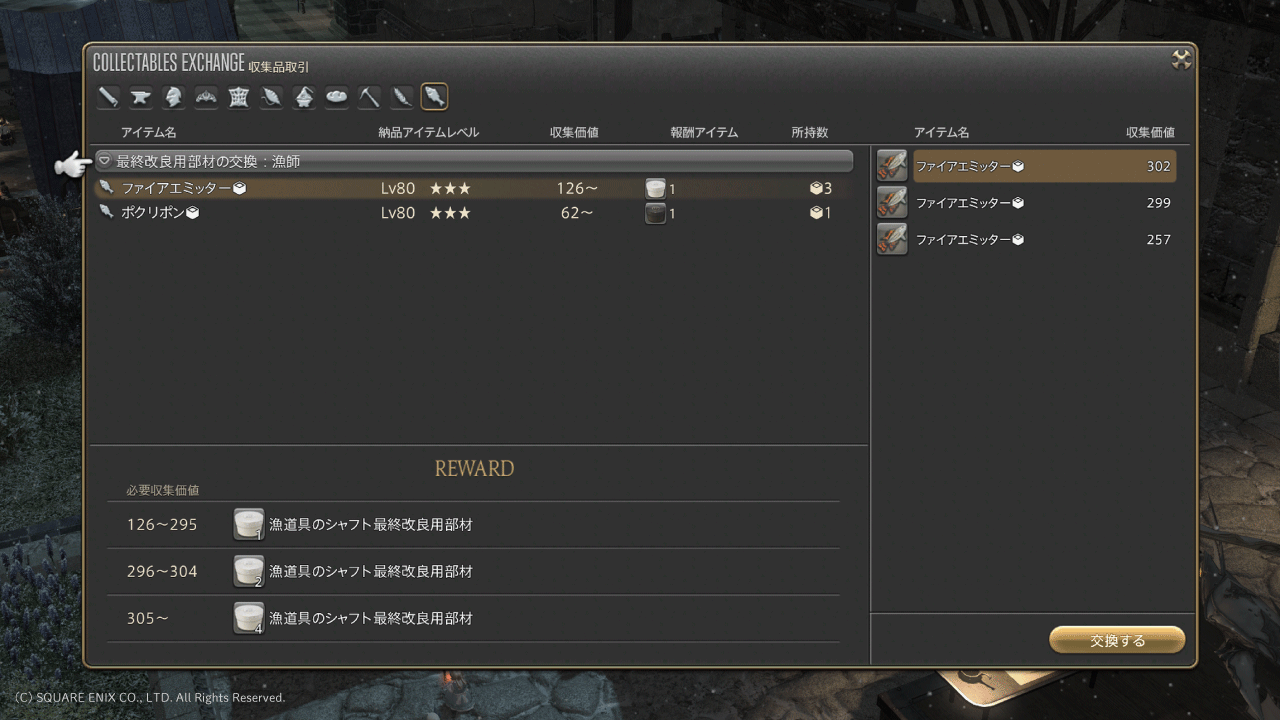Choose ファイアエミッター with collectability 302
1280x720 pixels.
(x=1026, y=166)
